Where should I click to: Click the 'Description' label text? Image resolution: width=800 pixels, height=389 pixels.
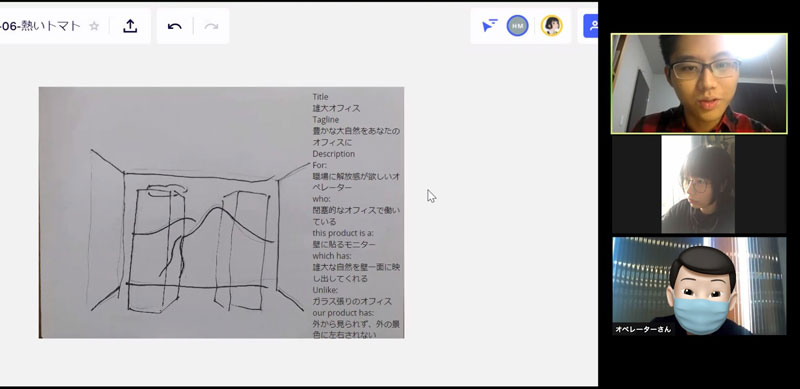click(x=334, y=154)
